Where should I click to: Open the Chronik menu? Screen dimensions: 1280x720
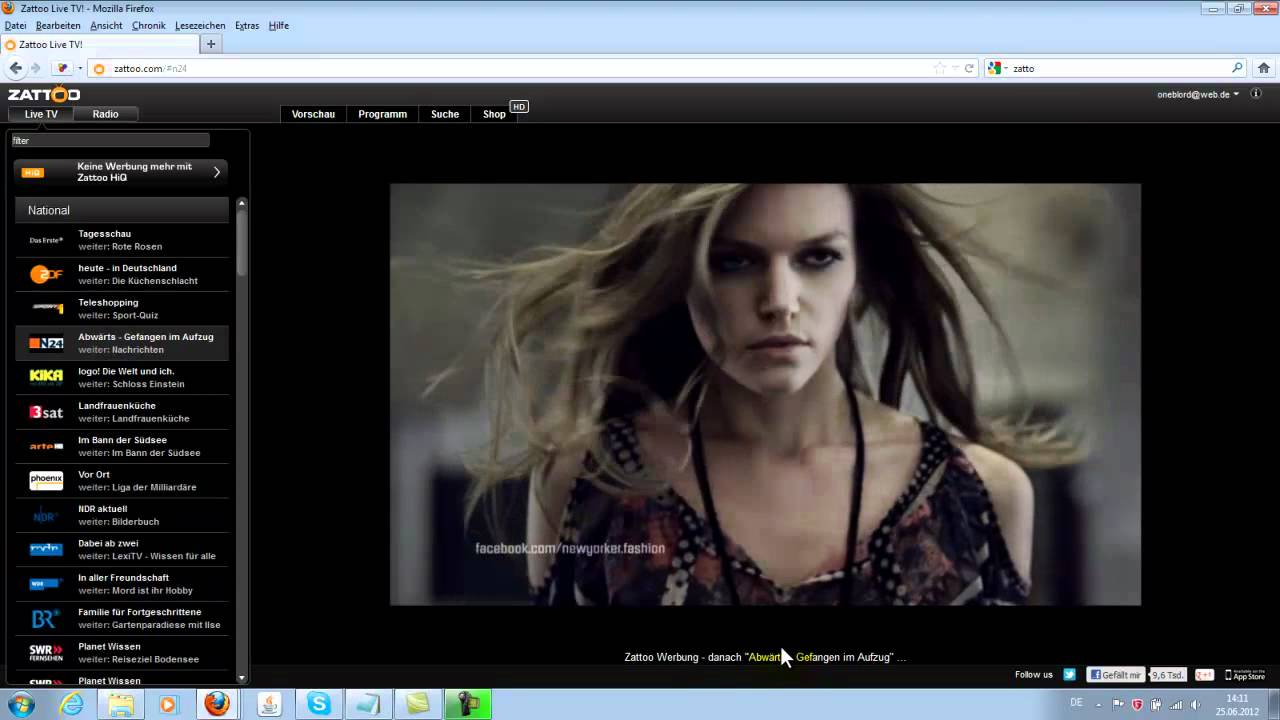[x=149, y=25]
